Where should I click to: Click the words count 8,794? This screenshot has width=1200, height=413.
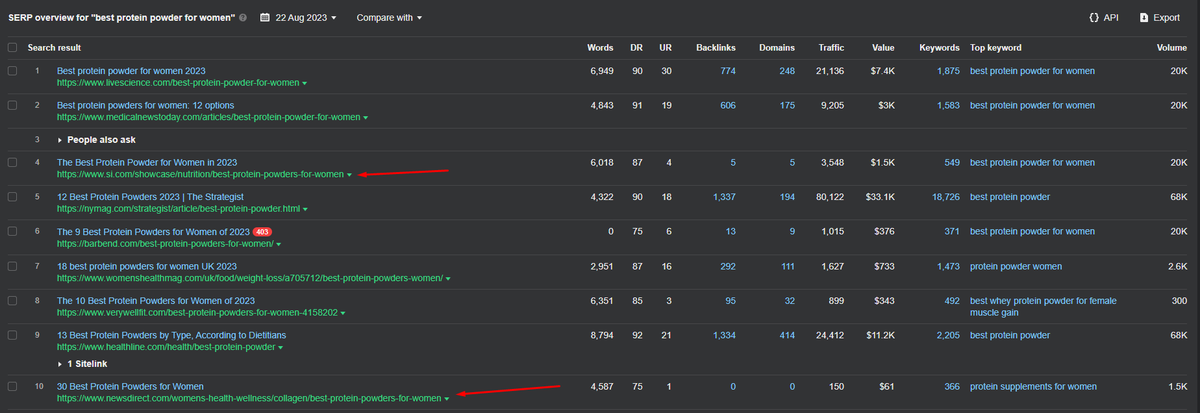pos(603,335)
